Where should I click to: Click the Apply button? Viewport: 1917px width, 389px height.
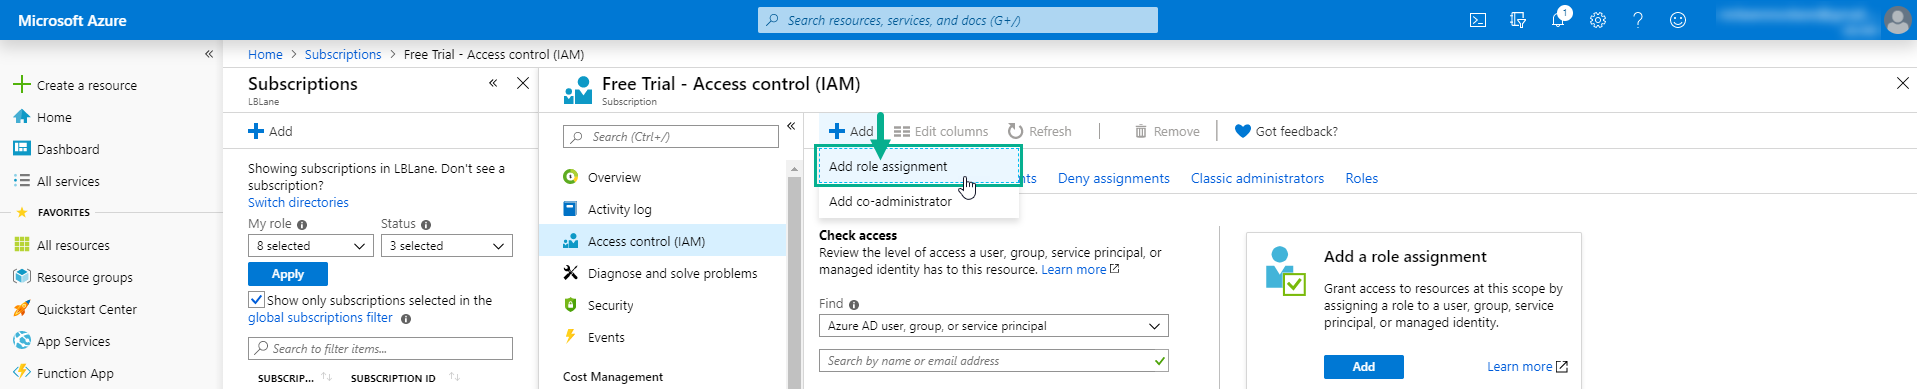288,274
